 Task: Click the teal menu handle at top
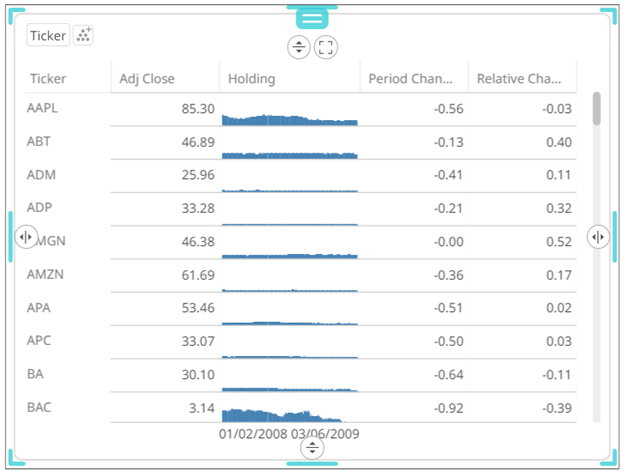(312, 18)
